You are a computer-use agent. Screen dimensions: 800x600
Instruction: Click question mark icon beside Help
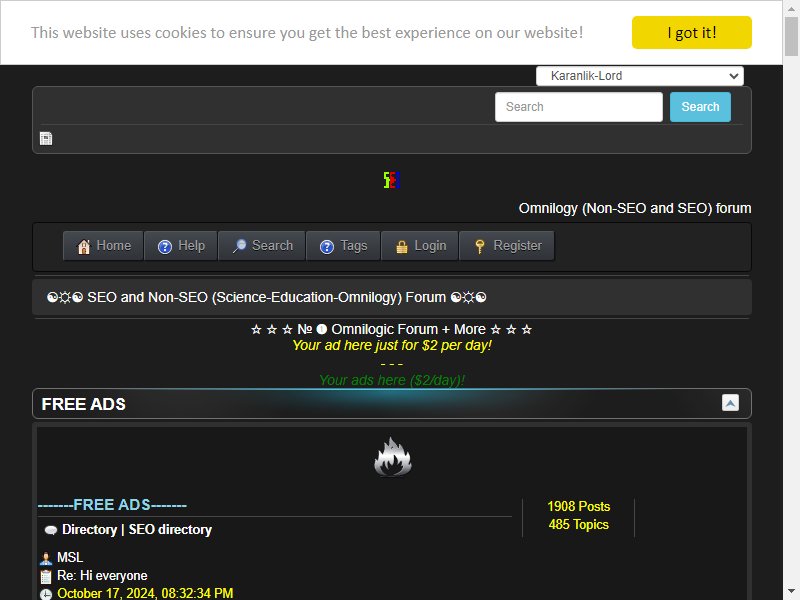(x=165, y=247)
